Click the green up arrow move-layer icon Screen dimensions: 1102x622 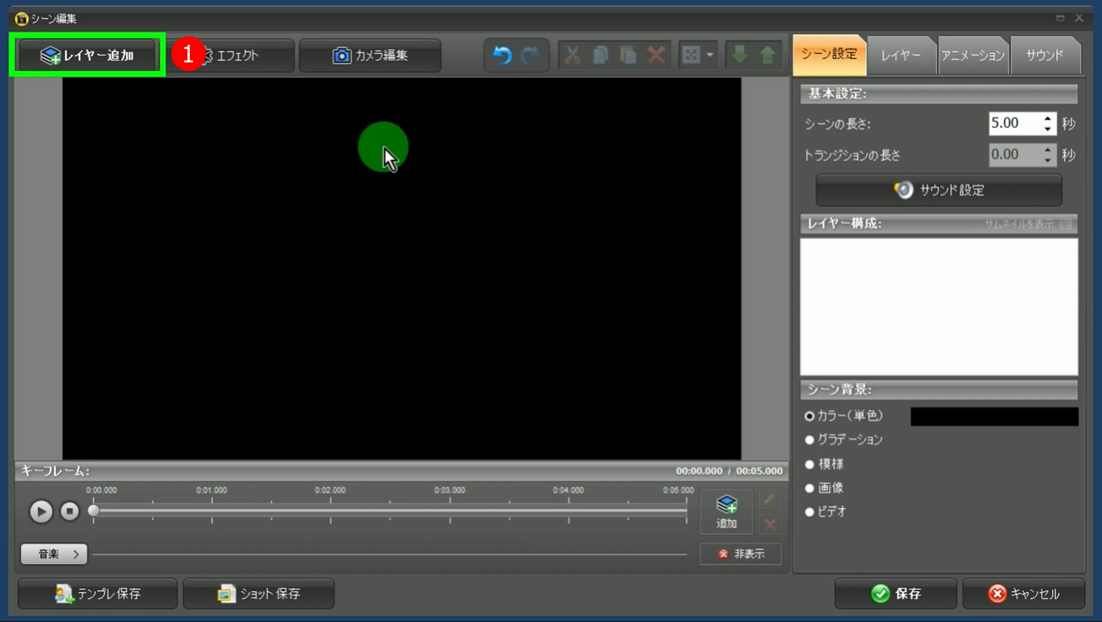767,55
